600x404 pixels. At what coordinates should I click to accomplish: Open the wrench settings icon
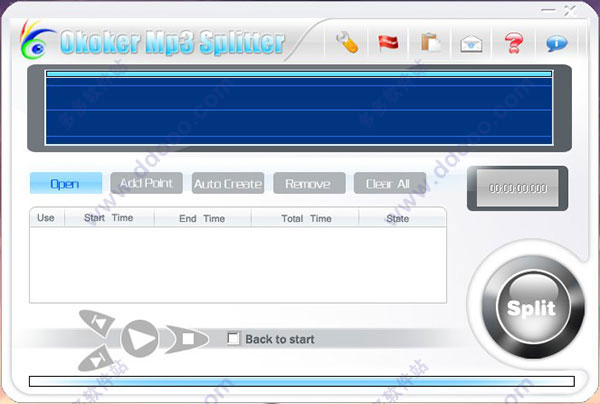coord(347,42)
